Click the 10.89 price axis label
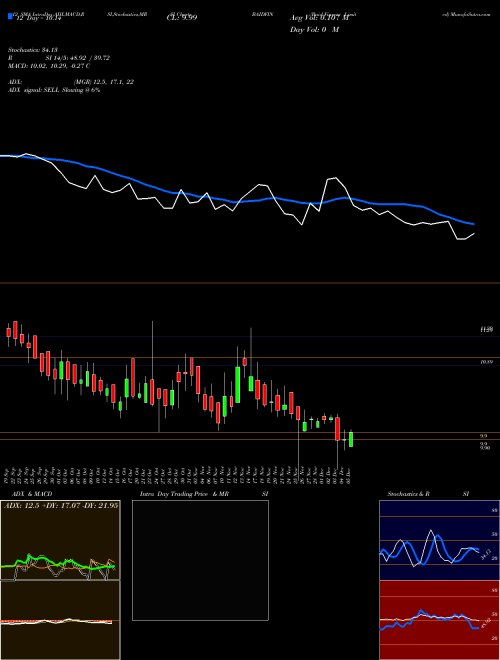This screenshot has width=500, height=660. tap(487, 362)
